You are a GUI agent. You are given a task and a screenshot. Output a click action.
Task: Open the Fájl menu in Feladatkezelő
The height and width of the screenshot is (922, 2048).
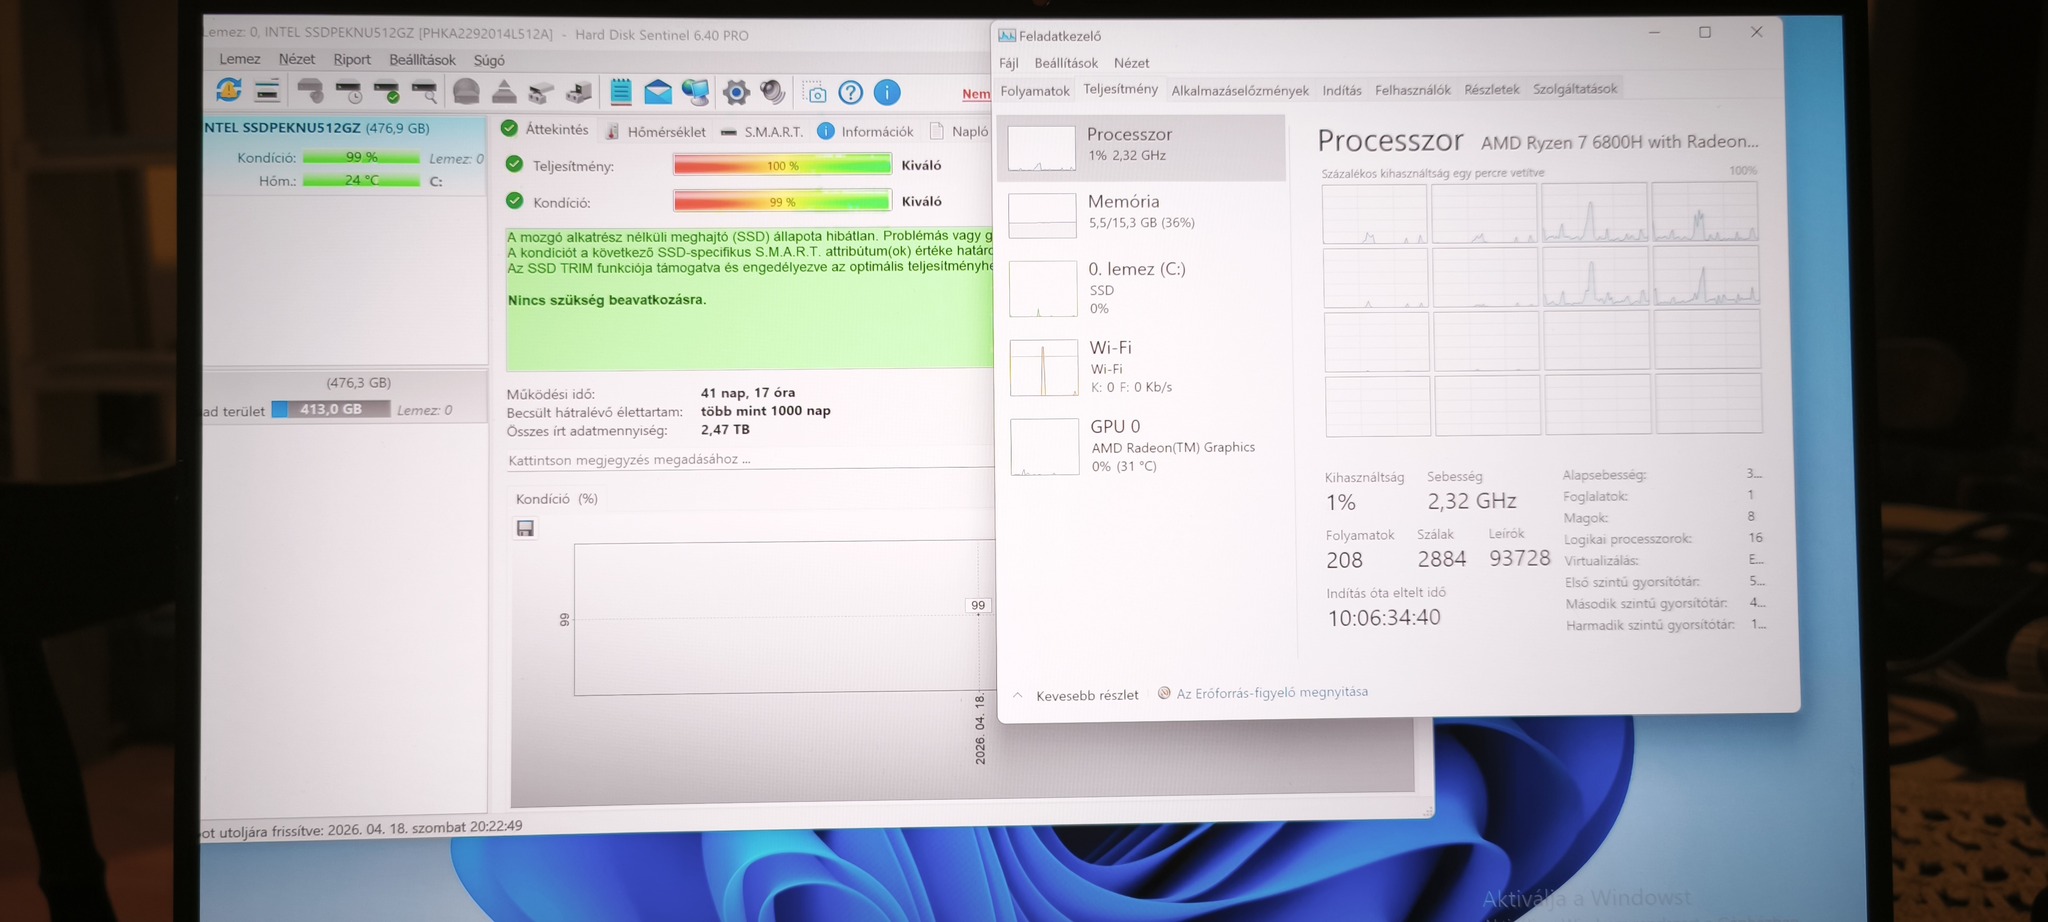(x=1009, y=63)
